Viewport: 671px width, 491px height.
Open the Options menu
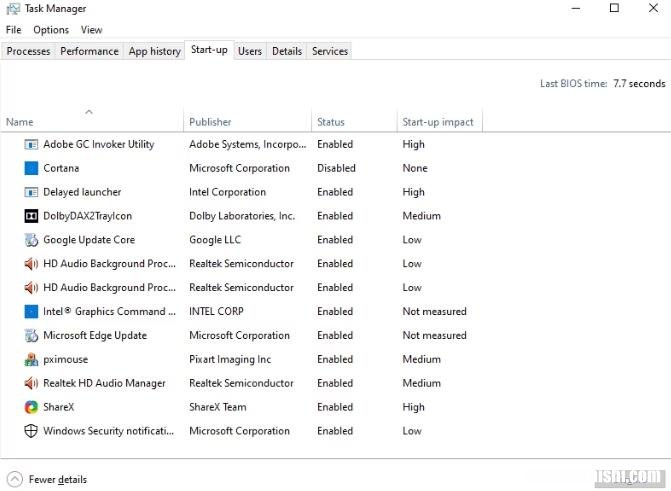51,30
